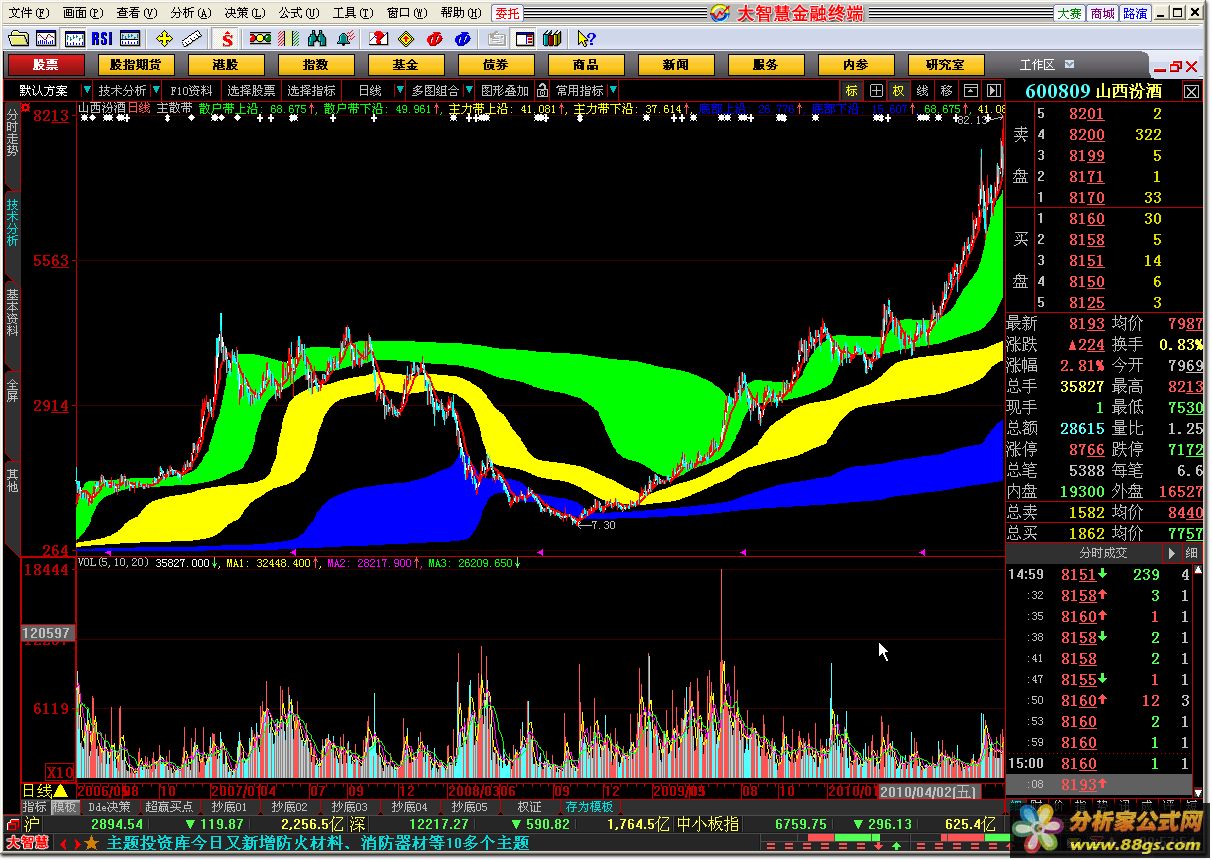Screen dimensions: 1212x860
Task: Toggle the 标 marker button
Action: point(852,90)
